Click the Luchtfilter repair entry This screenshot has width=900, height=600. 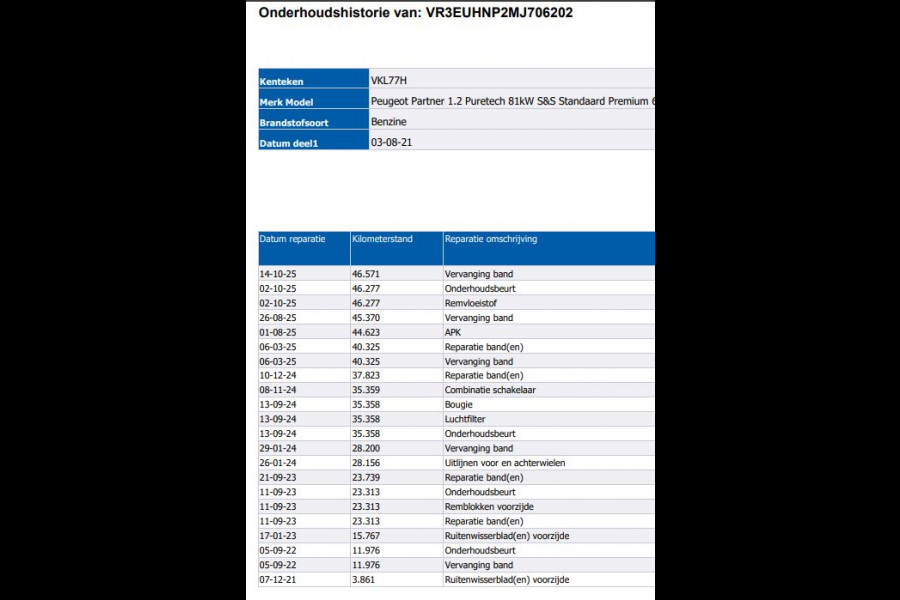465,419
